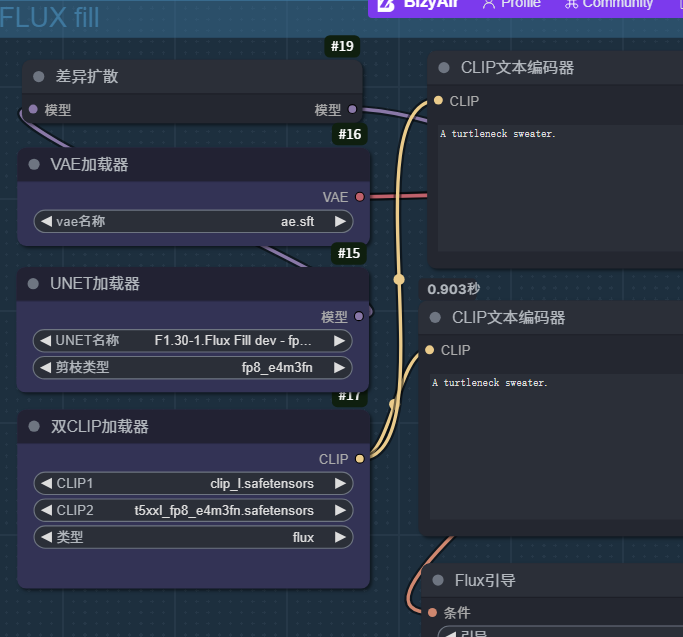The image size is (683, 637).
Task: Open the 剪枝类型 fp8_e4m3fn selector
Action: click(193, 368)
